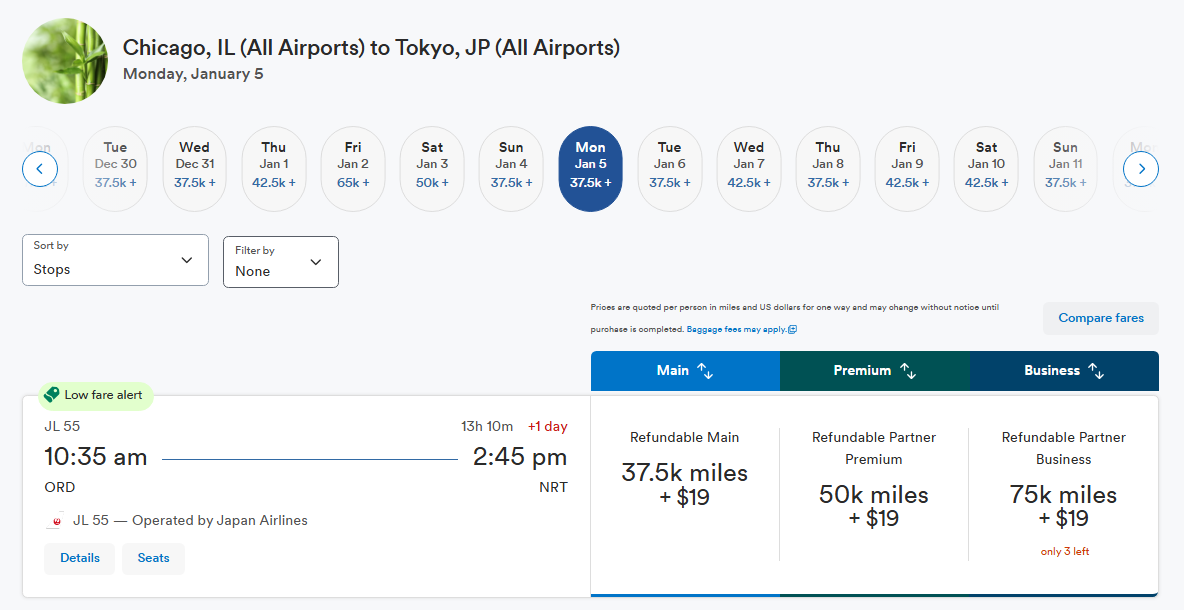Sort by Premium fare arrows icon
The width and height of the screenshot is (1184, 610).
tap(908, 371)
